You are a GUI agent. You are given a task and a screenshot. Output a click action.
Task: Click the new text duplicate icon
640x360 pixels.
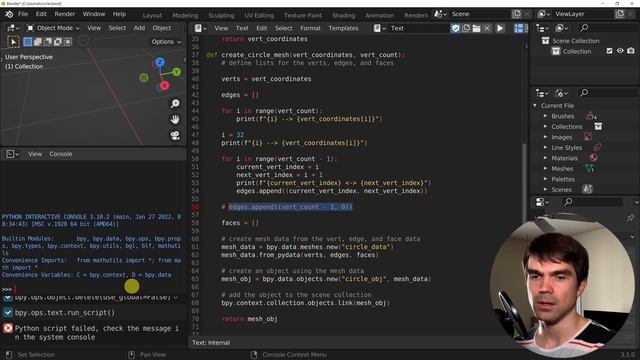tap(466, 28)
